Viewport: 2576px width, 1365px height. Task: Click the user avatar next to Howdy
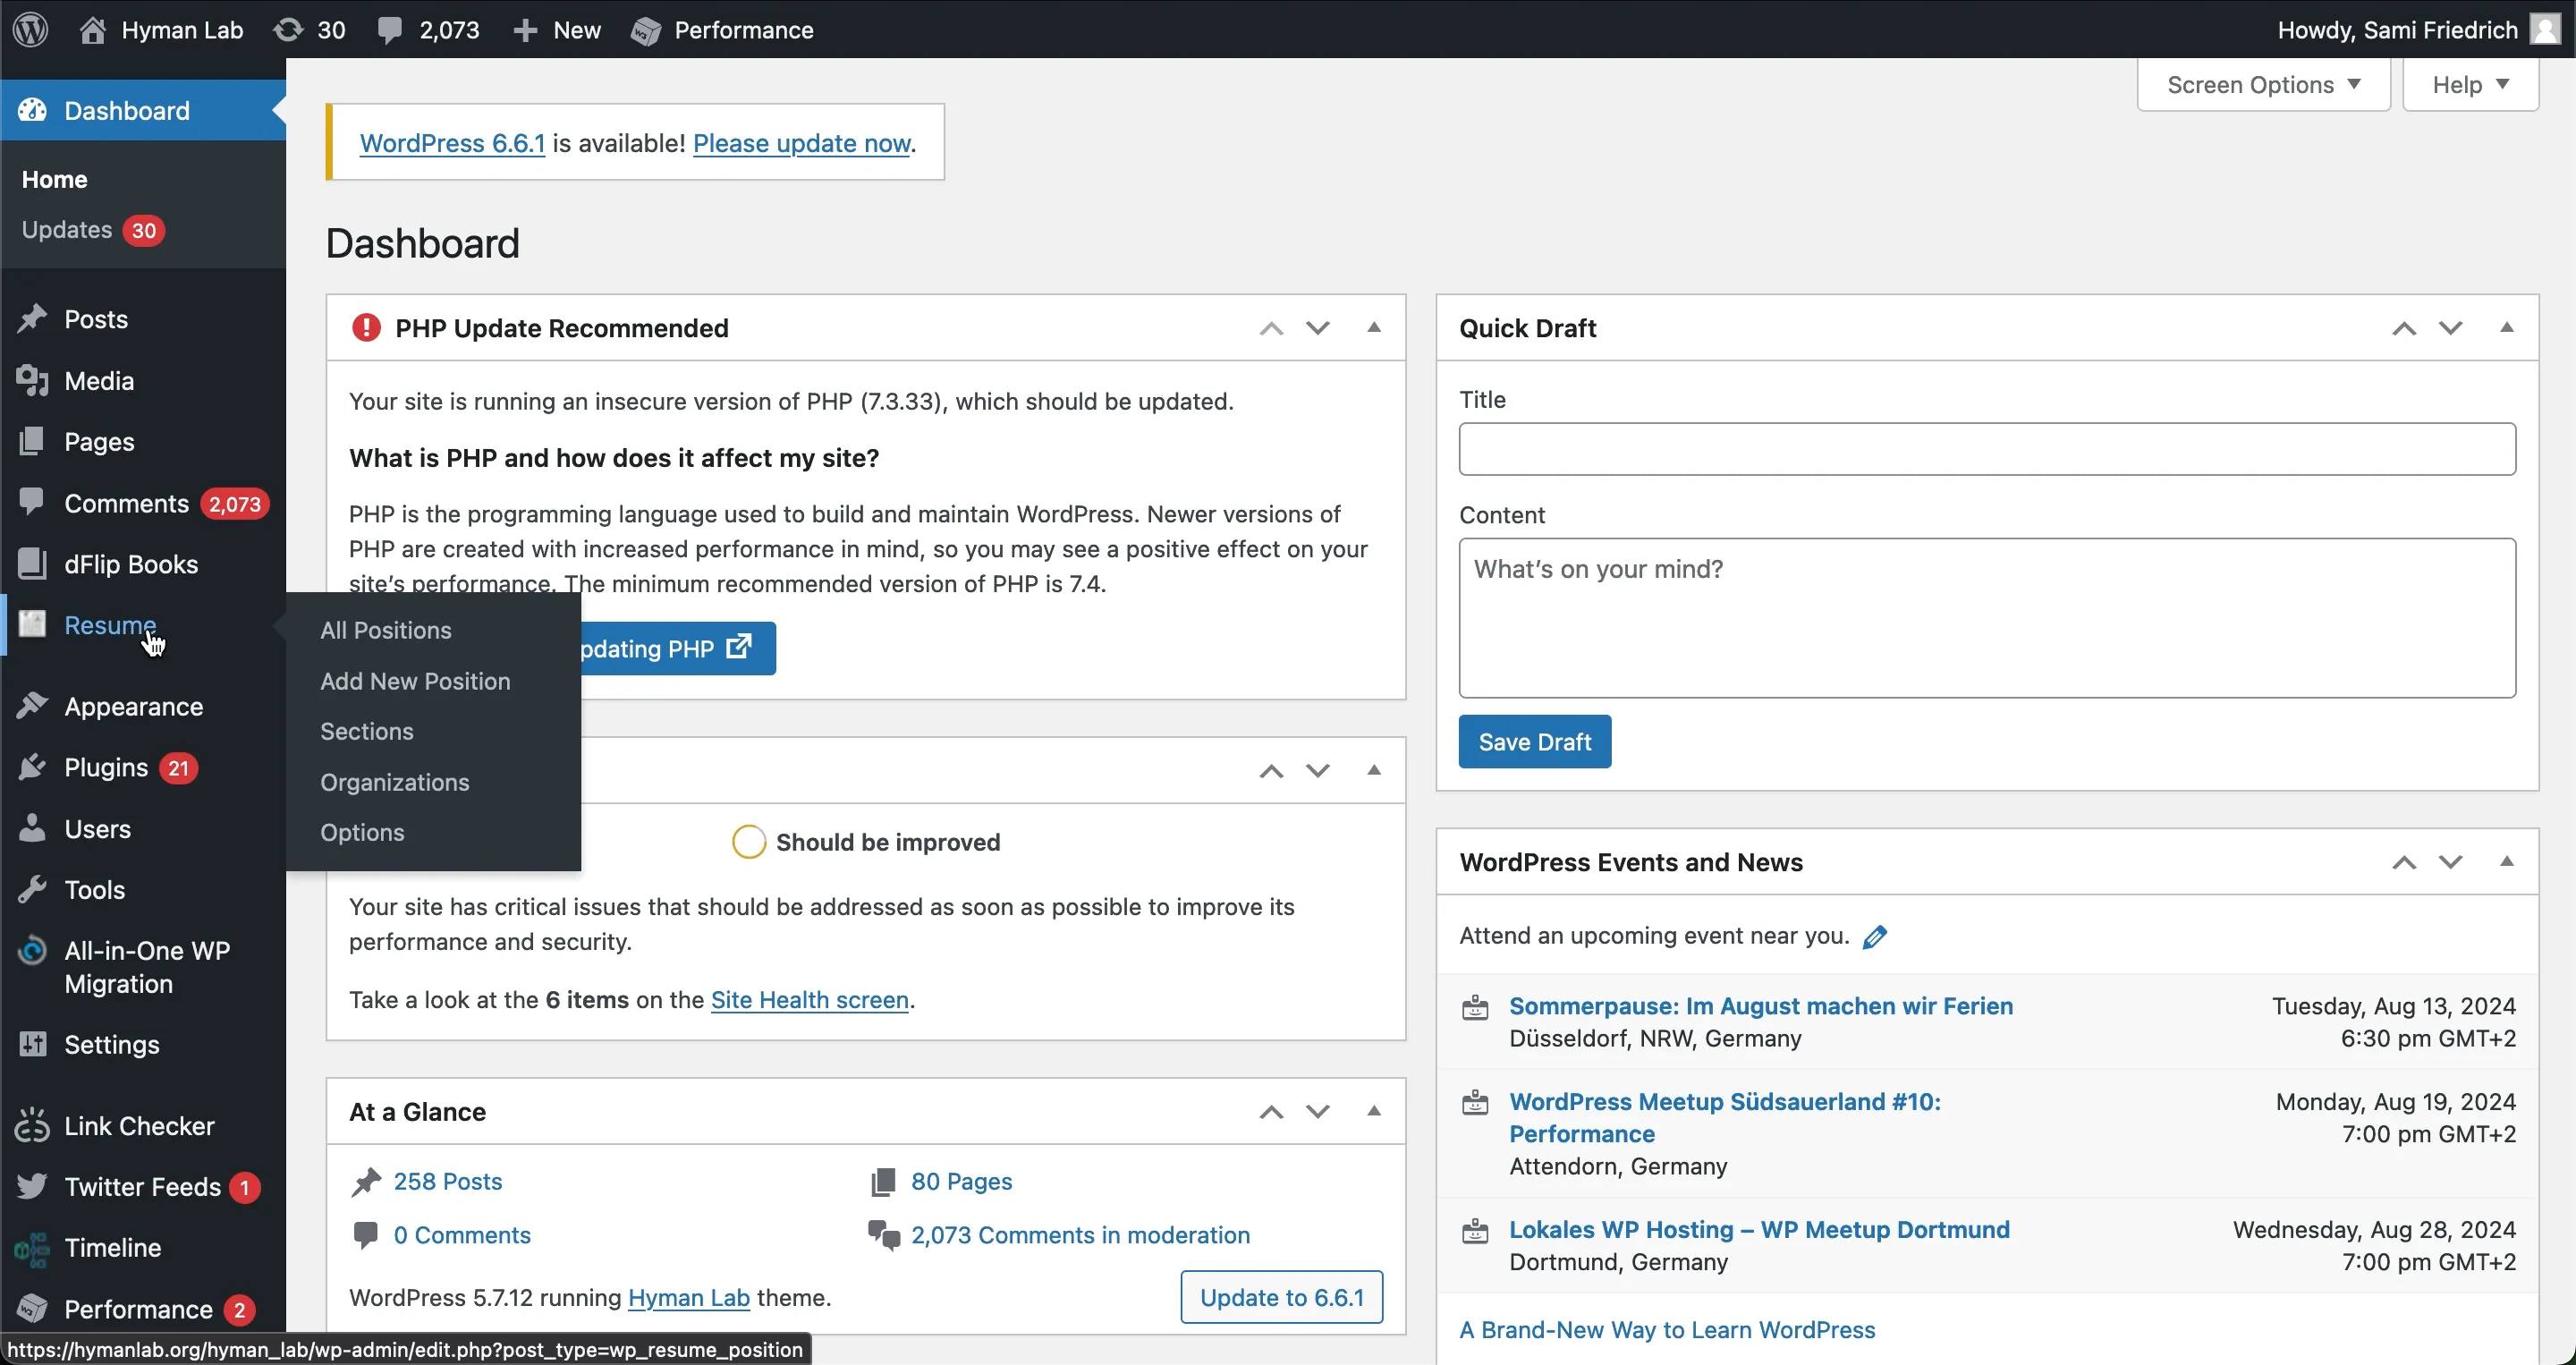(x=2544, y=29)
